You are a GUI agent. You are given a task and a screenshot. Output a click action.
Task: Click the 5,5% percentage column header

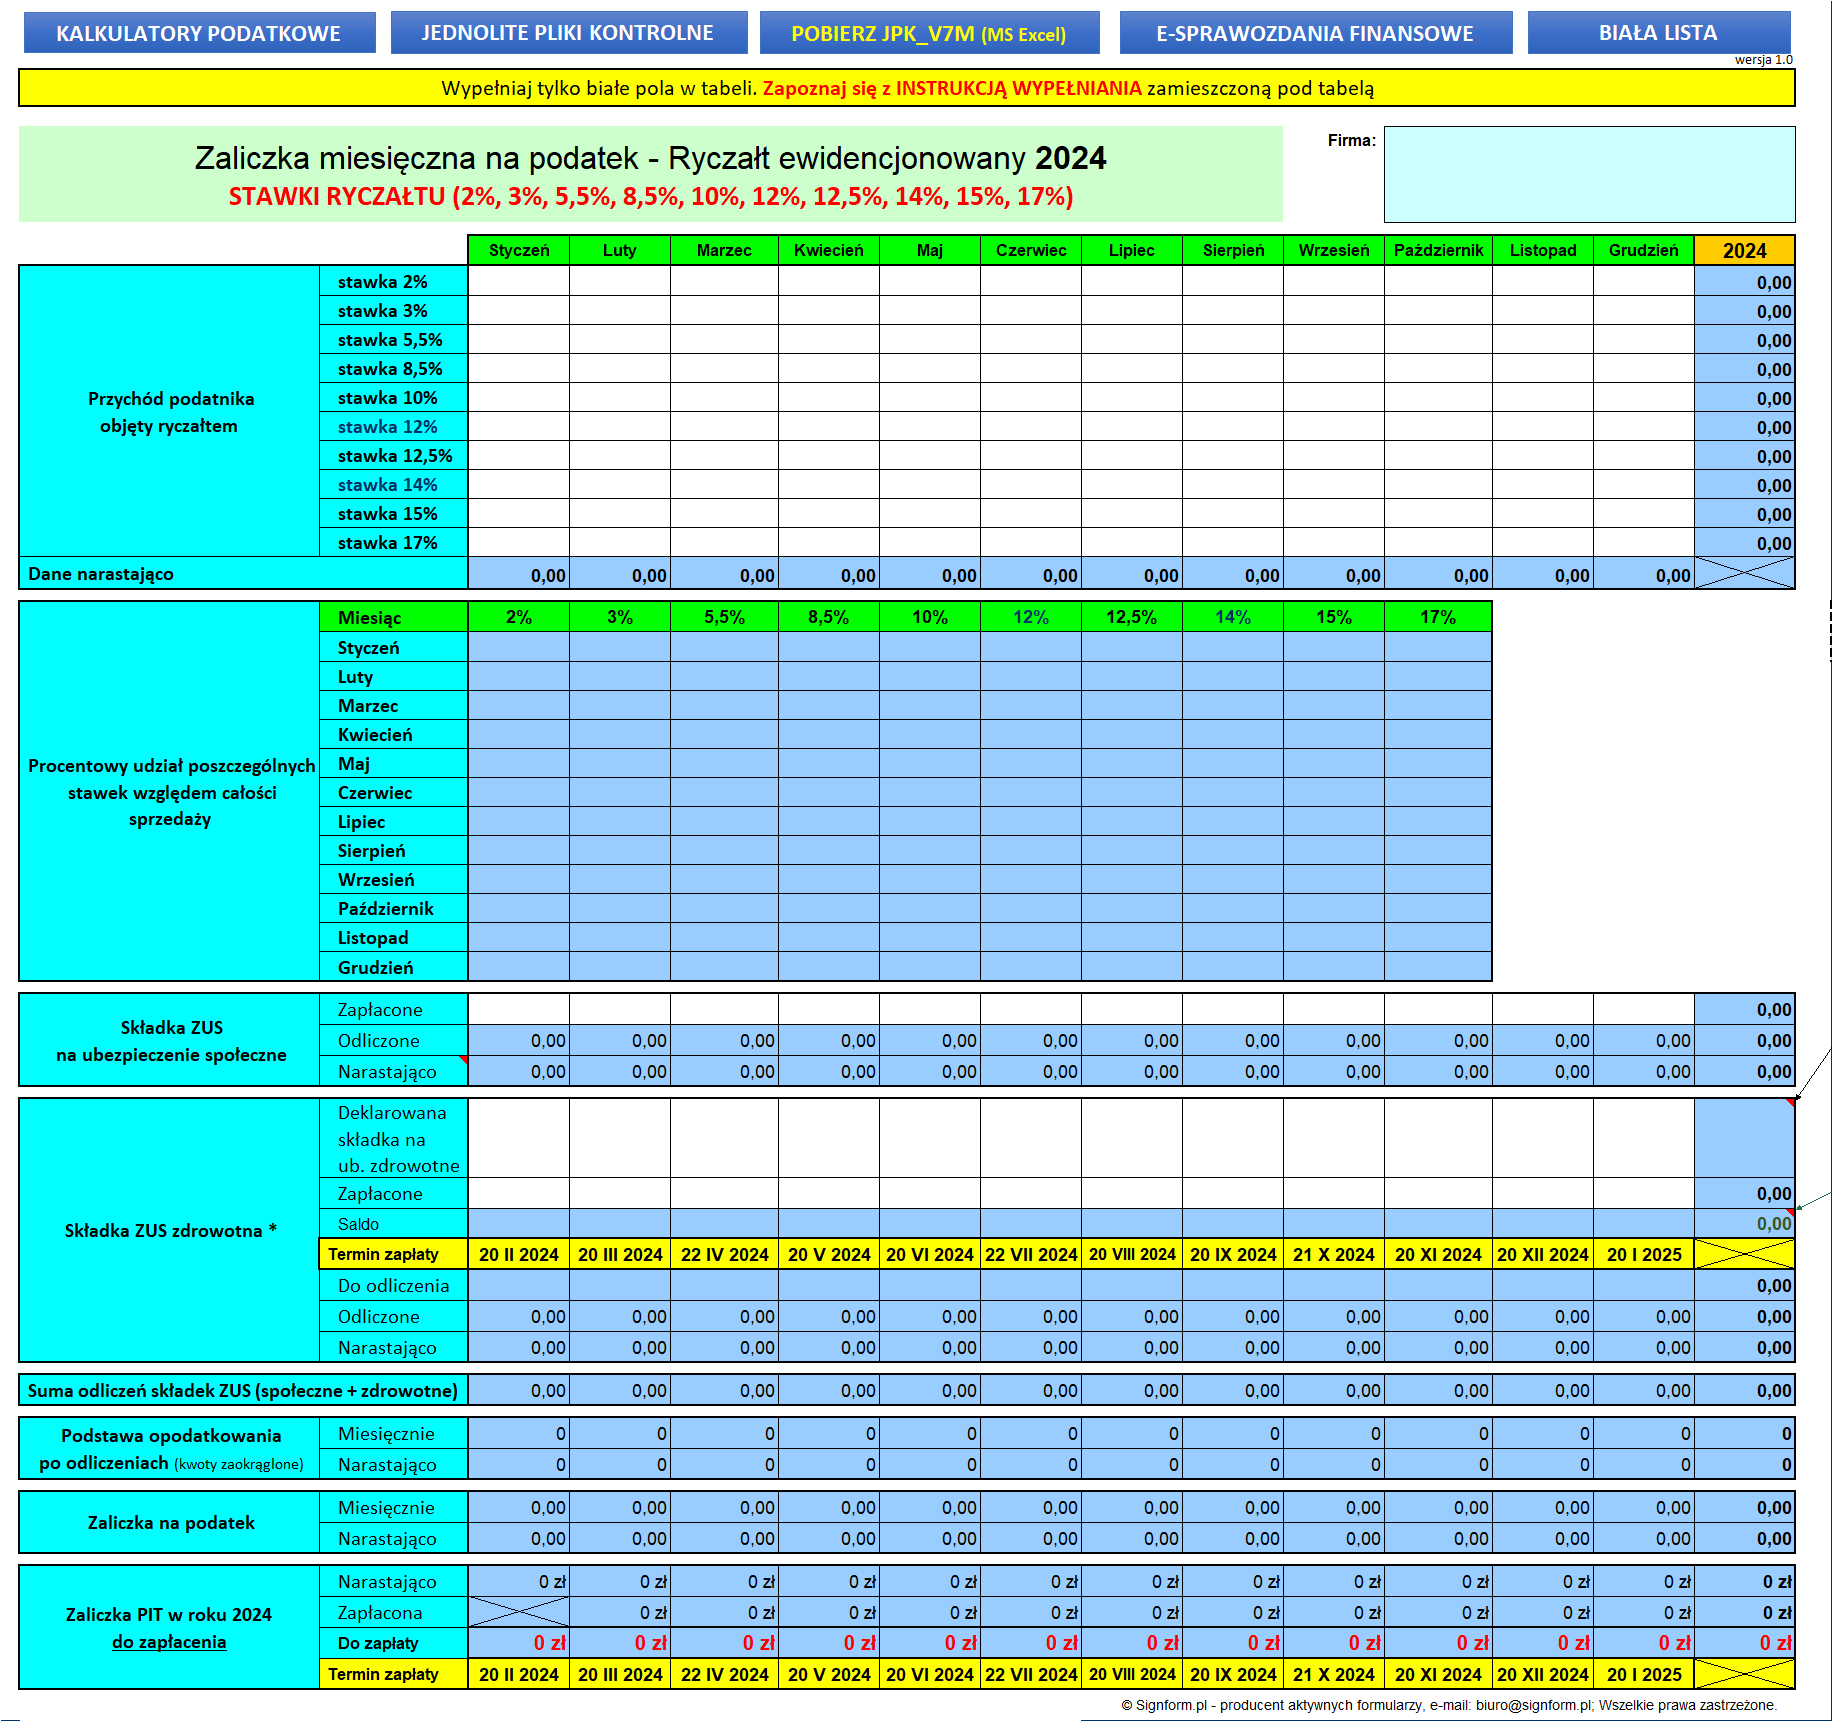click(724, 617)
